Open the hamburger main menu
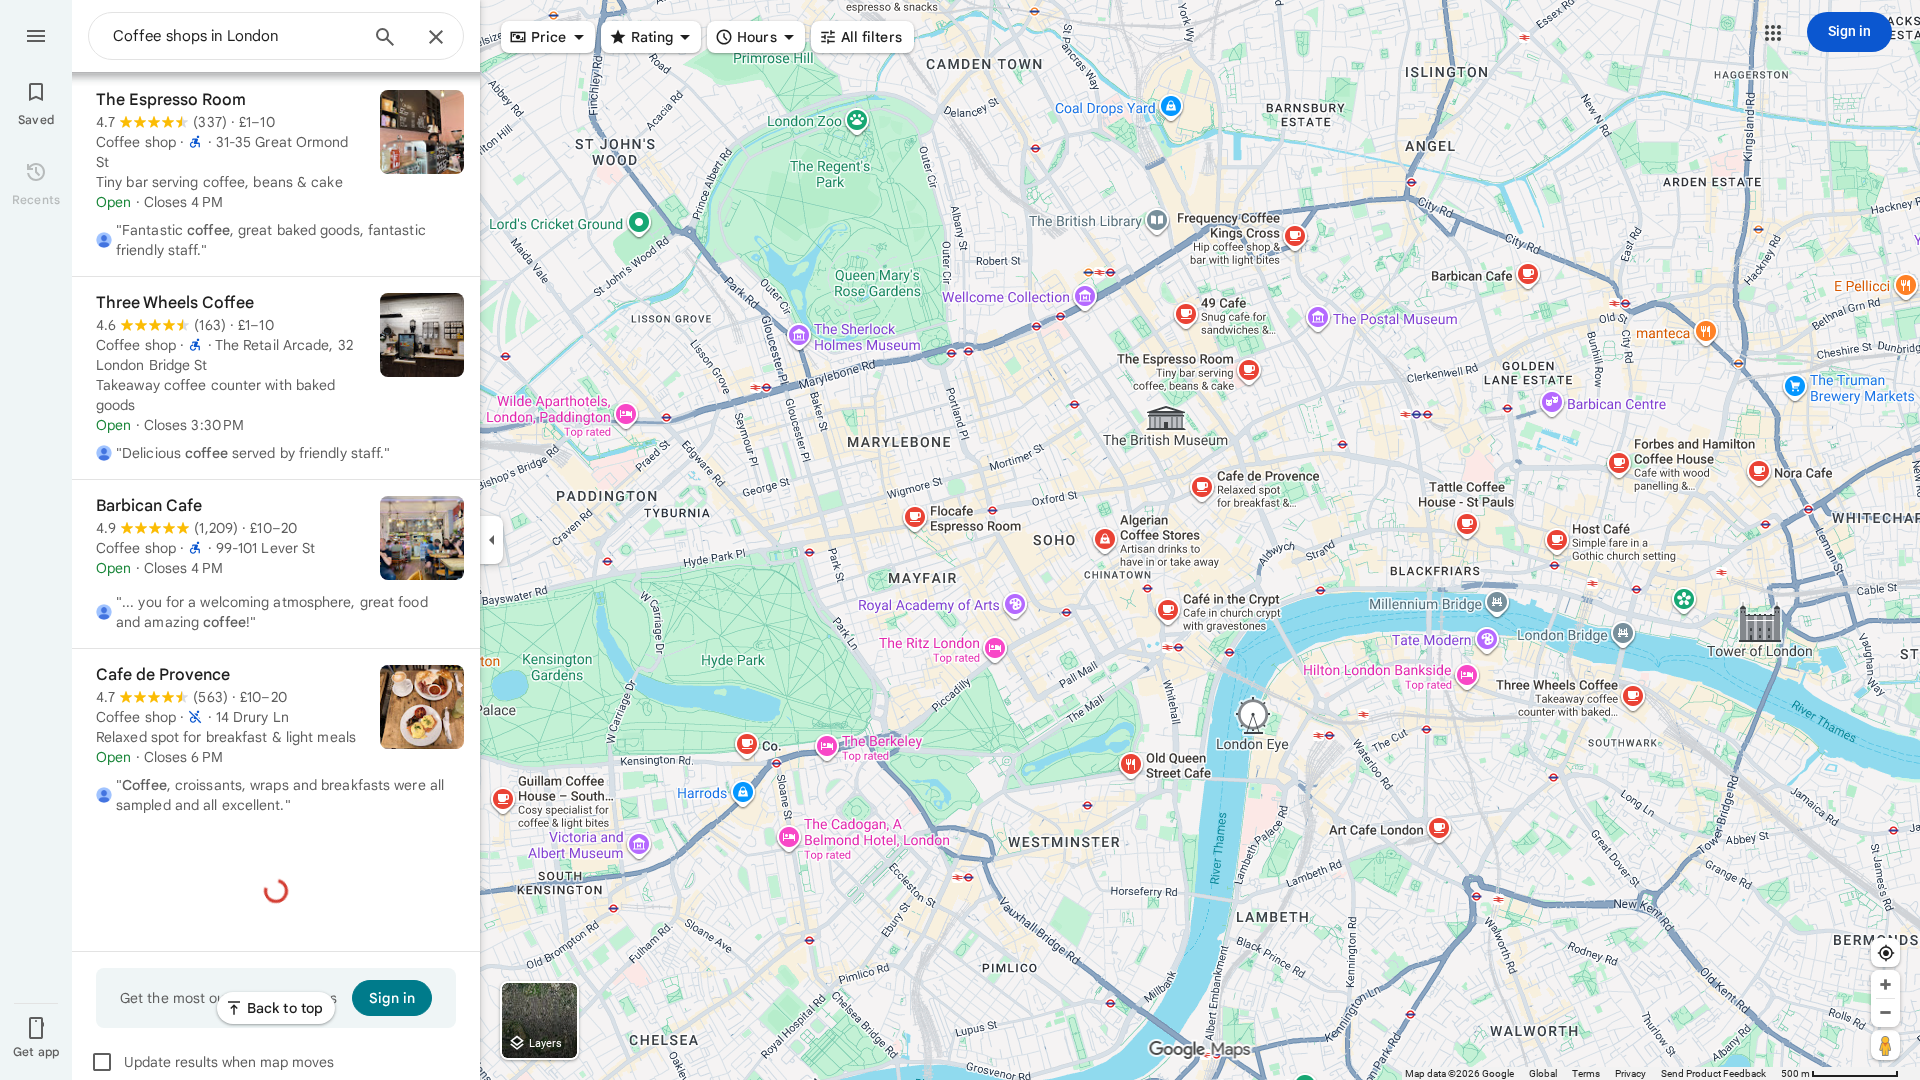 coord(36,36)
